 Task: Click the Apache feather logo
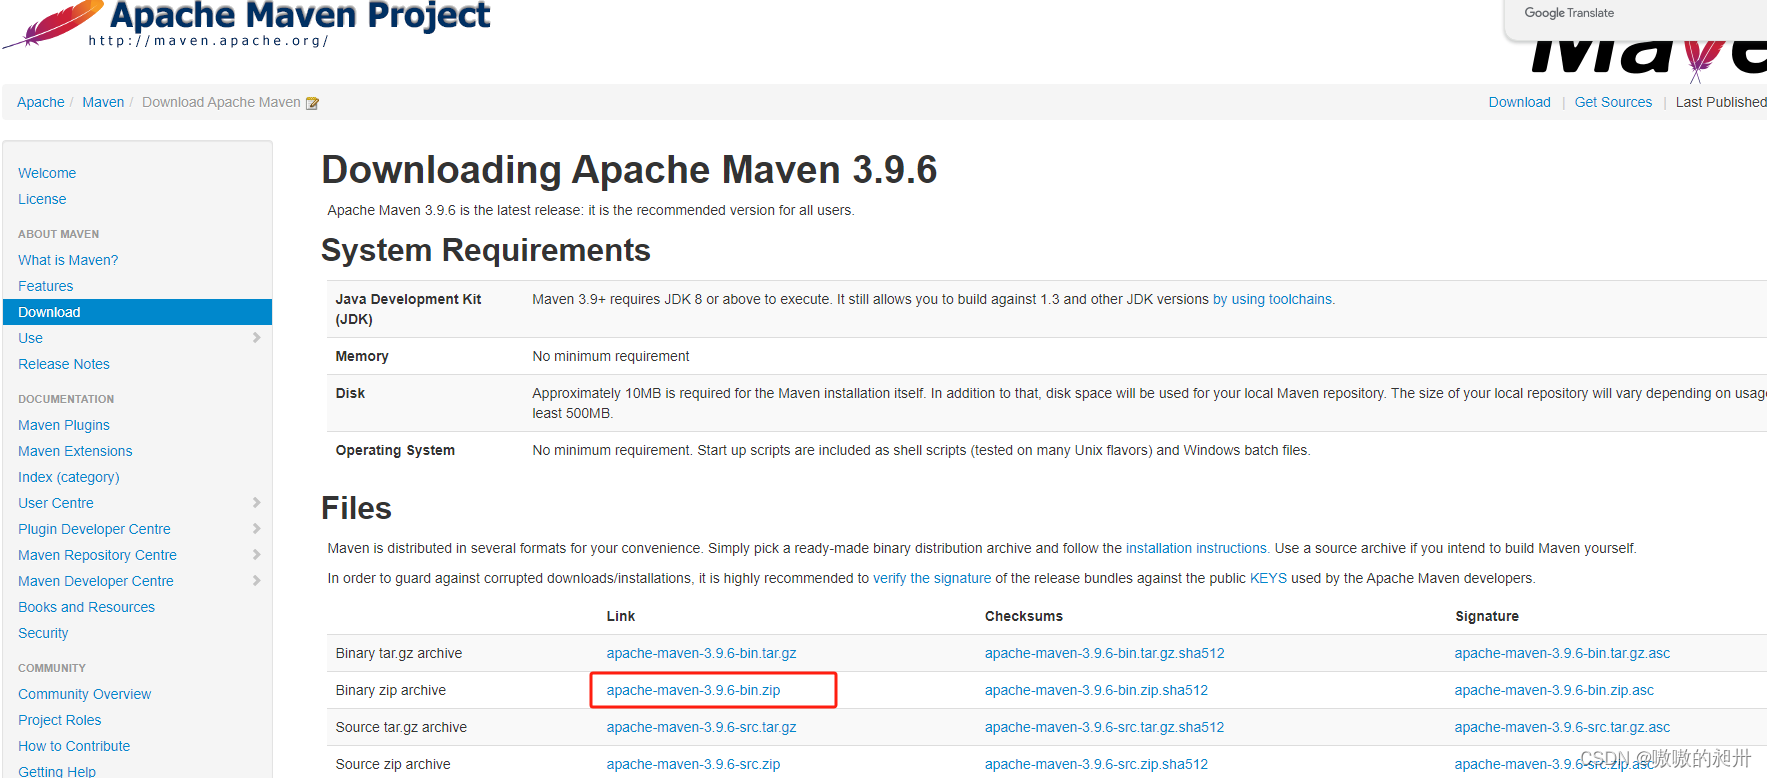tap(52, 24)
